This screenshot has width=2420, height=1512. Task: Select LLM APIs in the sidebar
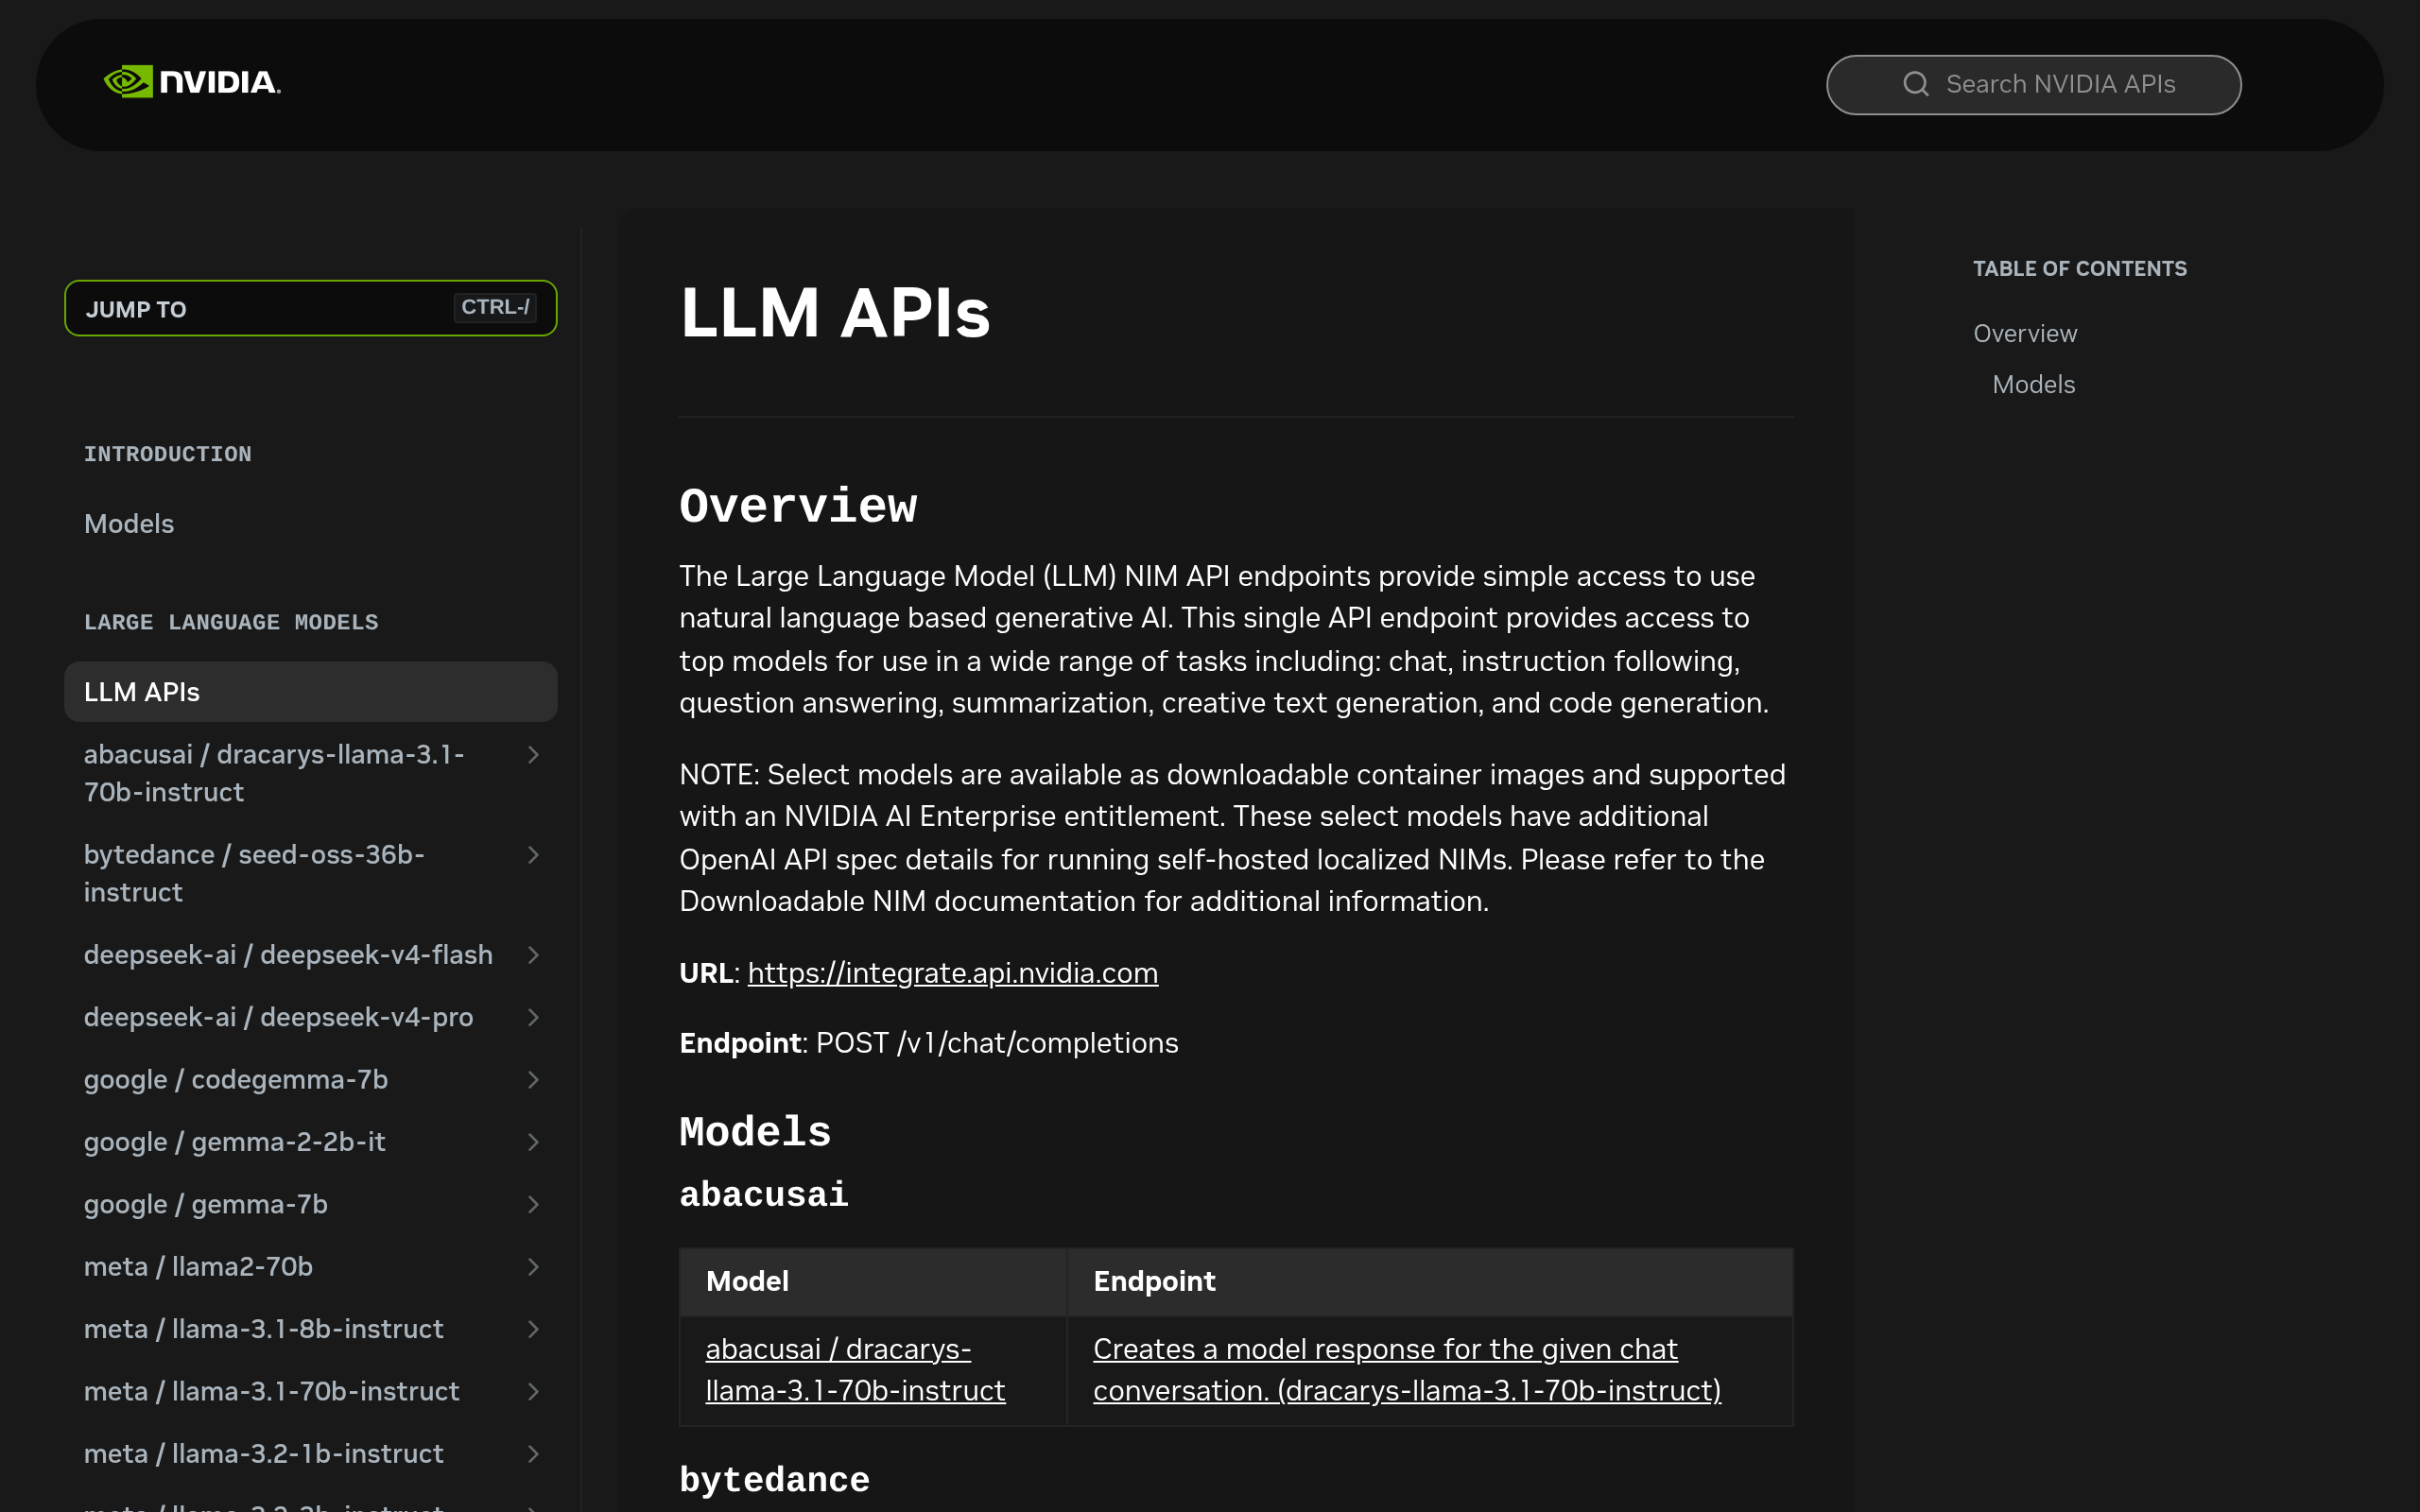click(310, 691)
